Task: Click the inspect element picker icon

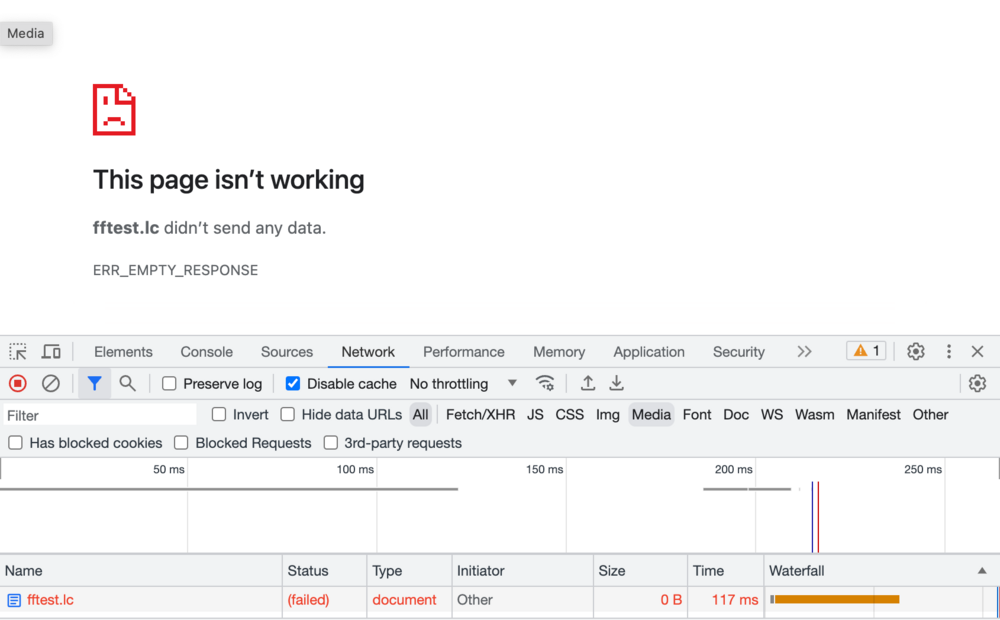Action: [x=18, y=352]
